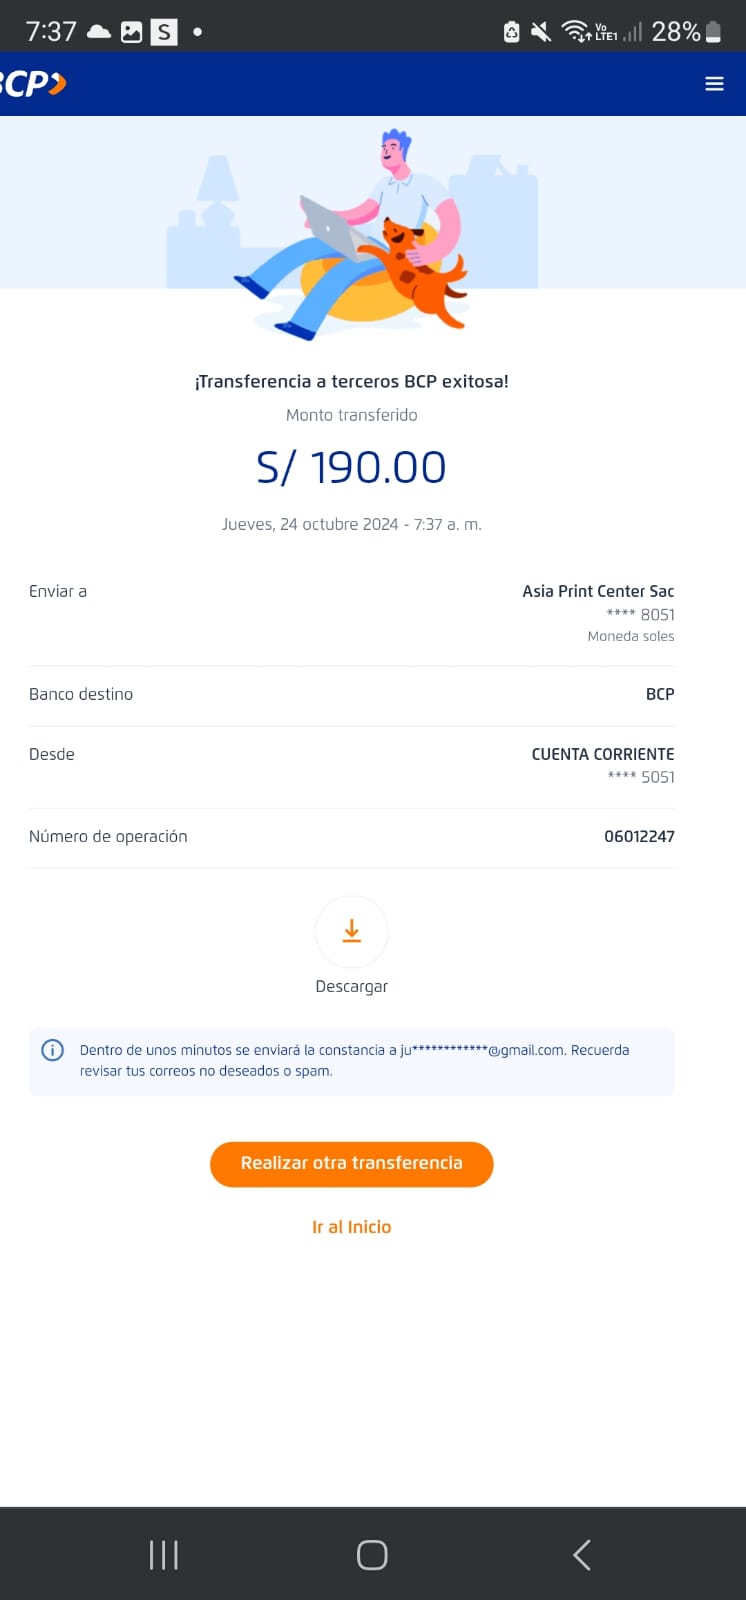Tap the muted sound status icon

tap(541, 32)
